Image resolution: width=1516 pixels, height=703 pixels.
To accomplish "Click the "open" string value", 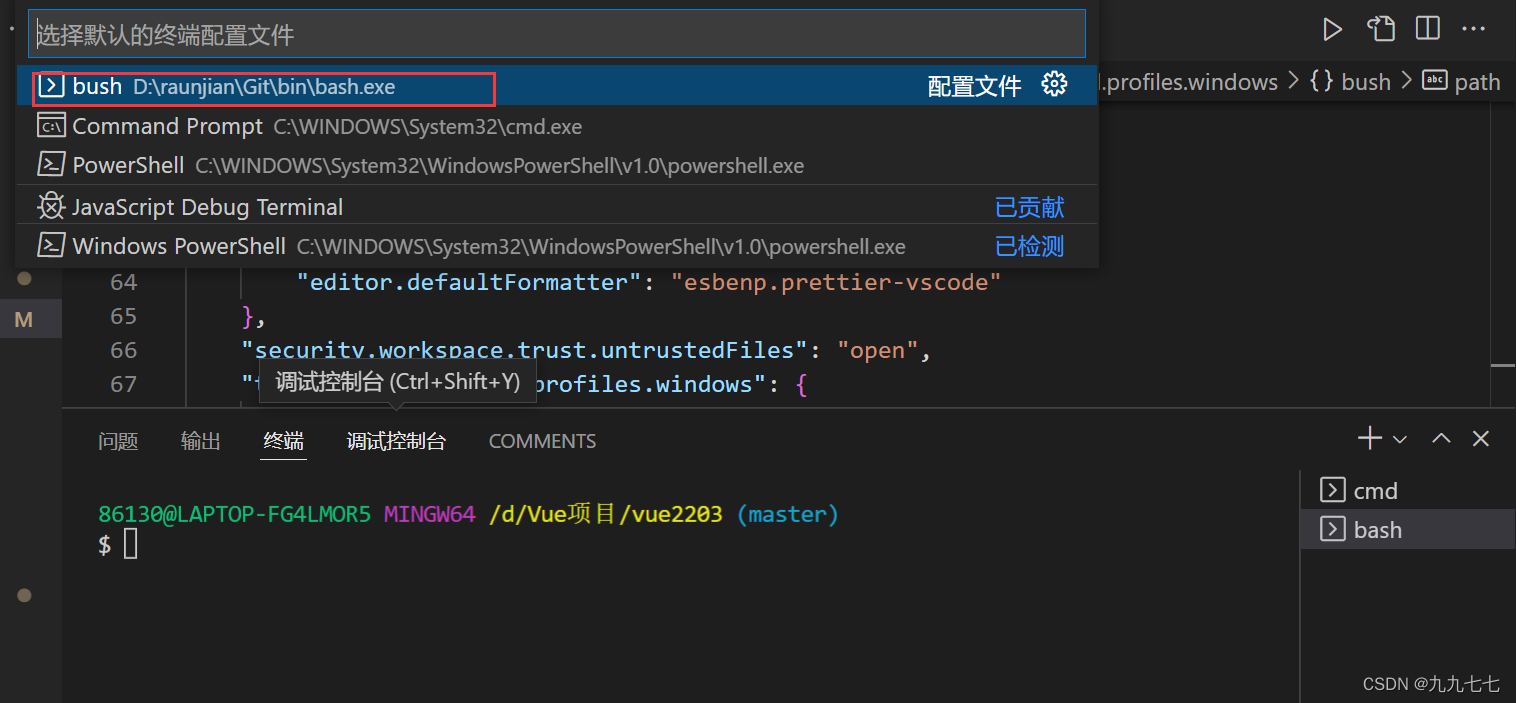I will click(x=877, y=350).
